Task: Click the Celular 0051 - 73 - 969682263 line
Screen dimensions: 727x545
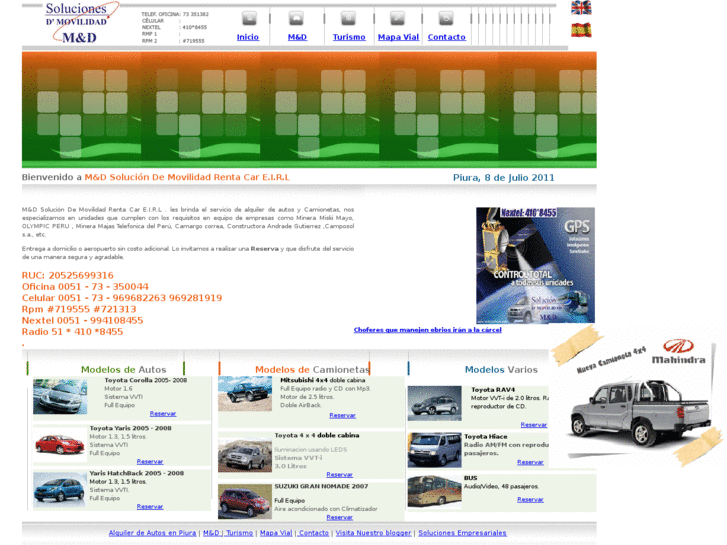Action: [x=122, y=298]
